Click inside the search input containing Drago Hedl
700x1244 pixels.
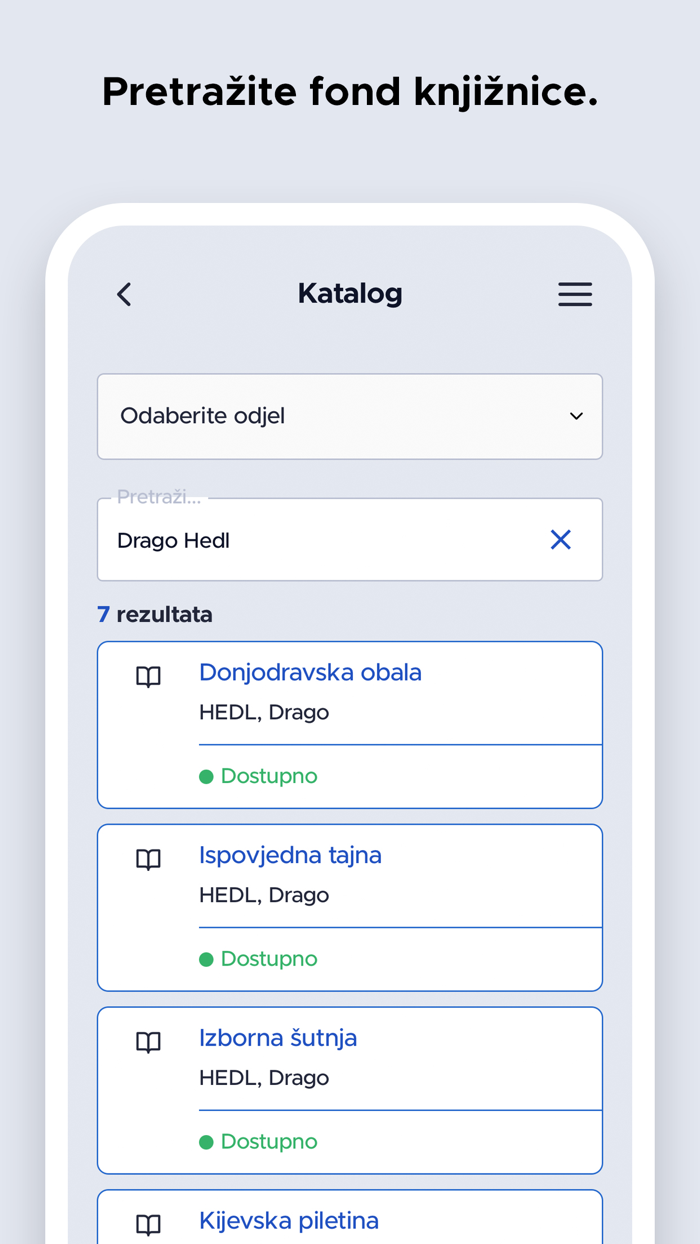pyautogui.click(x=300, y=539)
